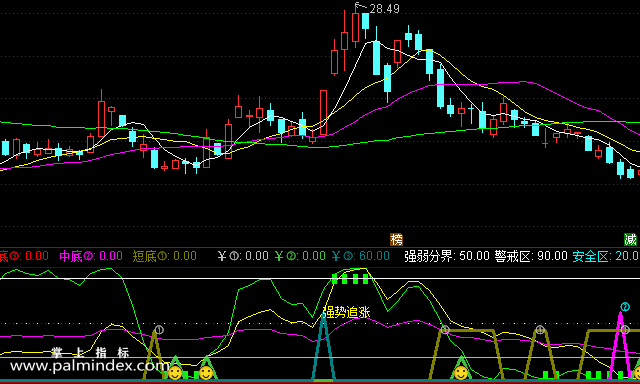Select the magenta 中底② value label

91,256
